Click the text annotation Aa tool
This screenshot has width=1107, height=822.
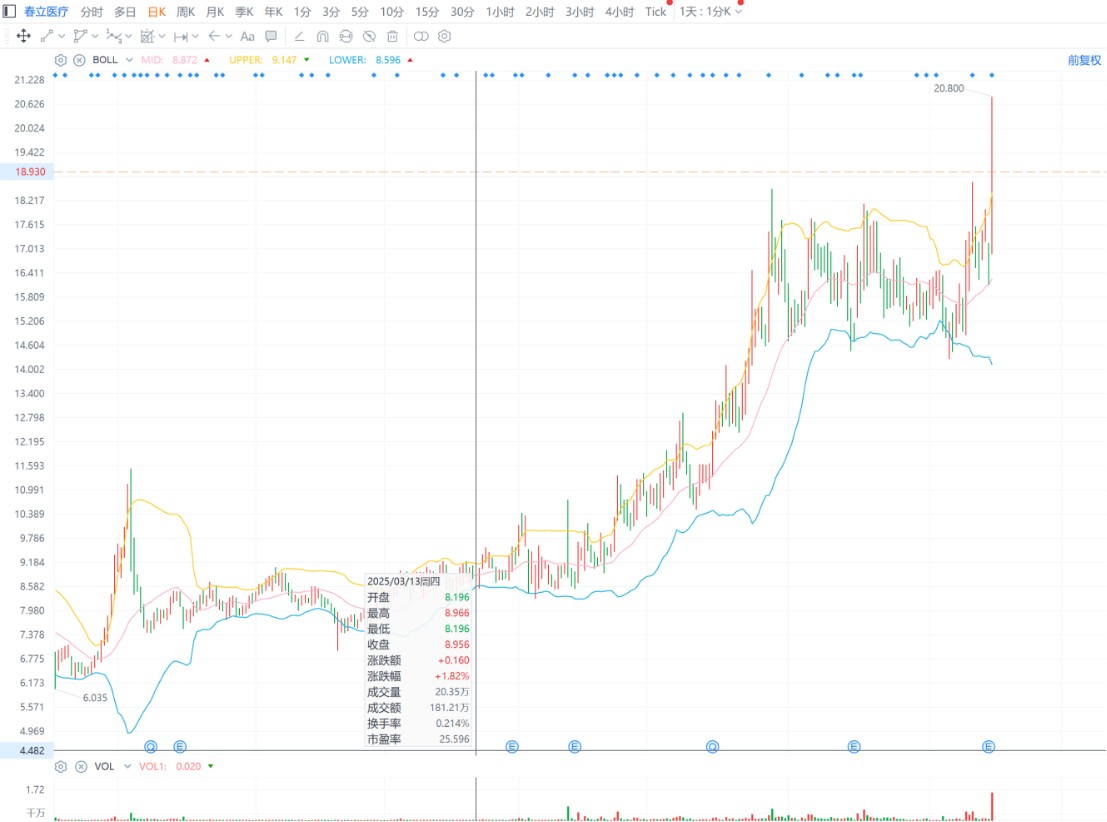248,36
